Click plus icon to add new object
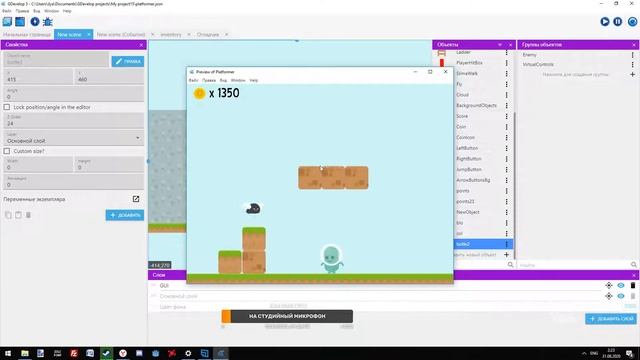The image size is (640, 360). point(507,255)
